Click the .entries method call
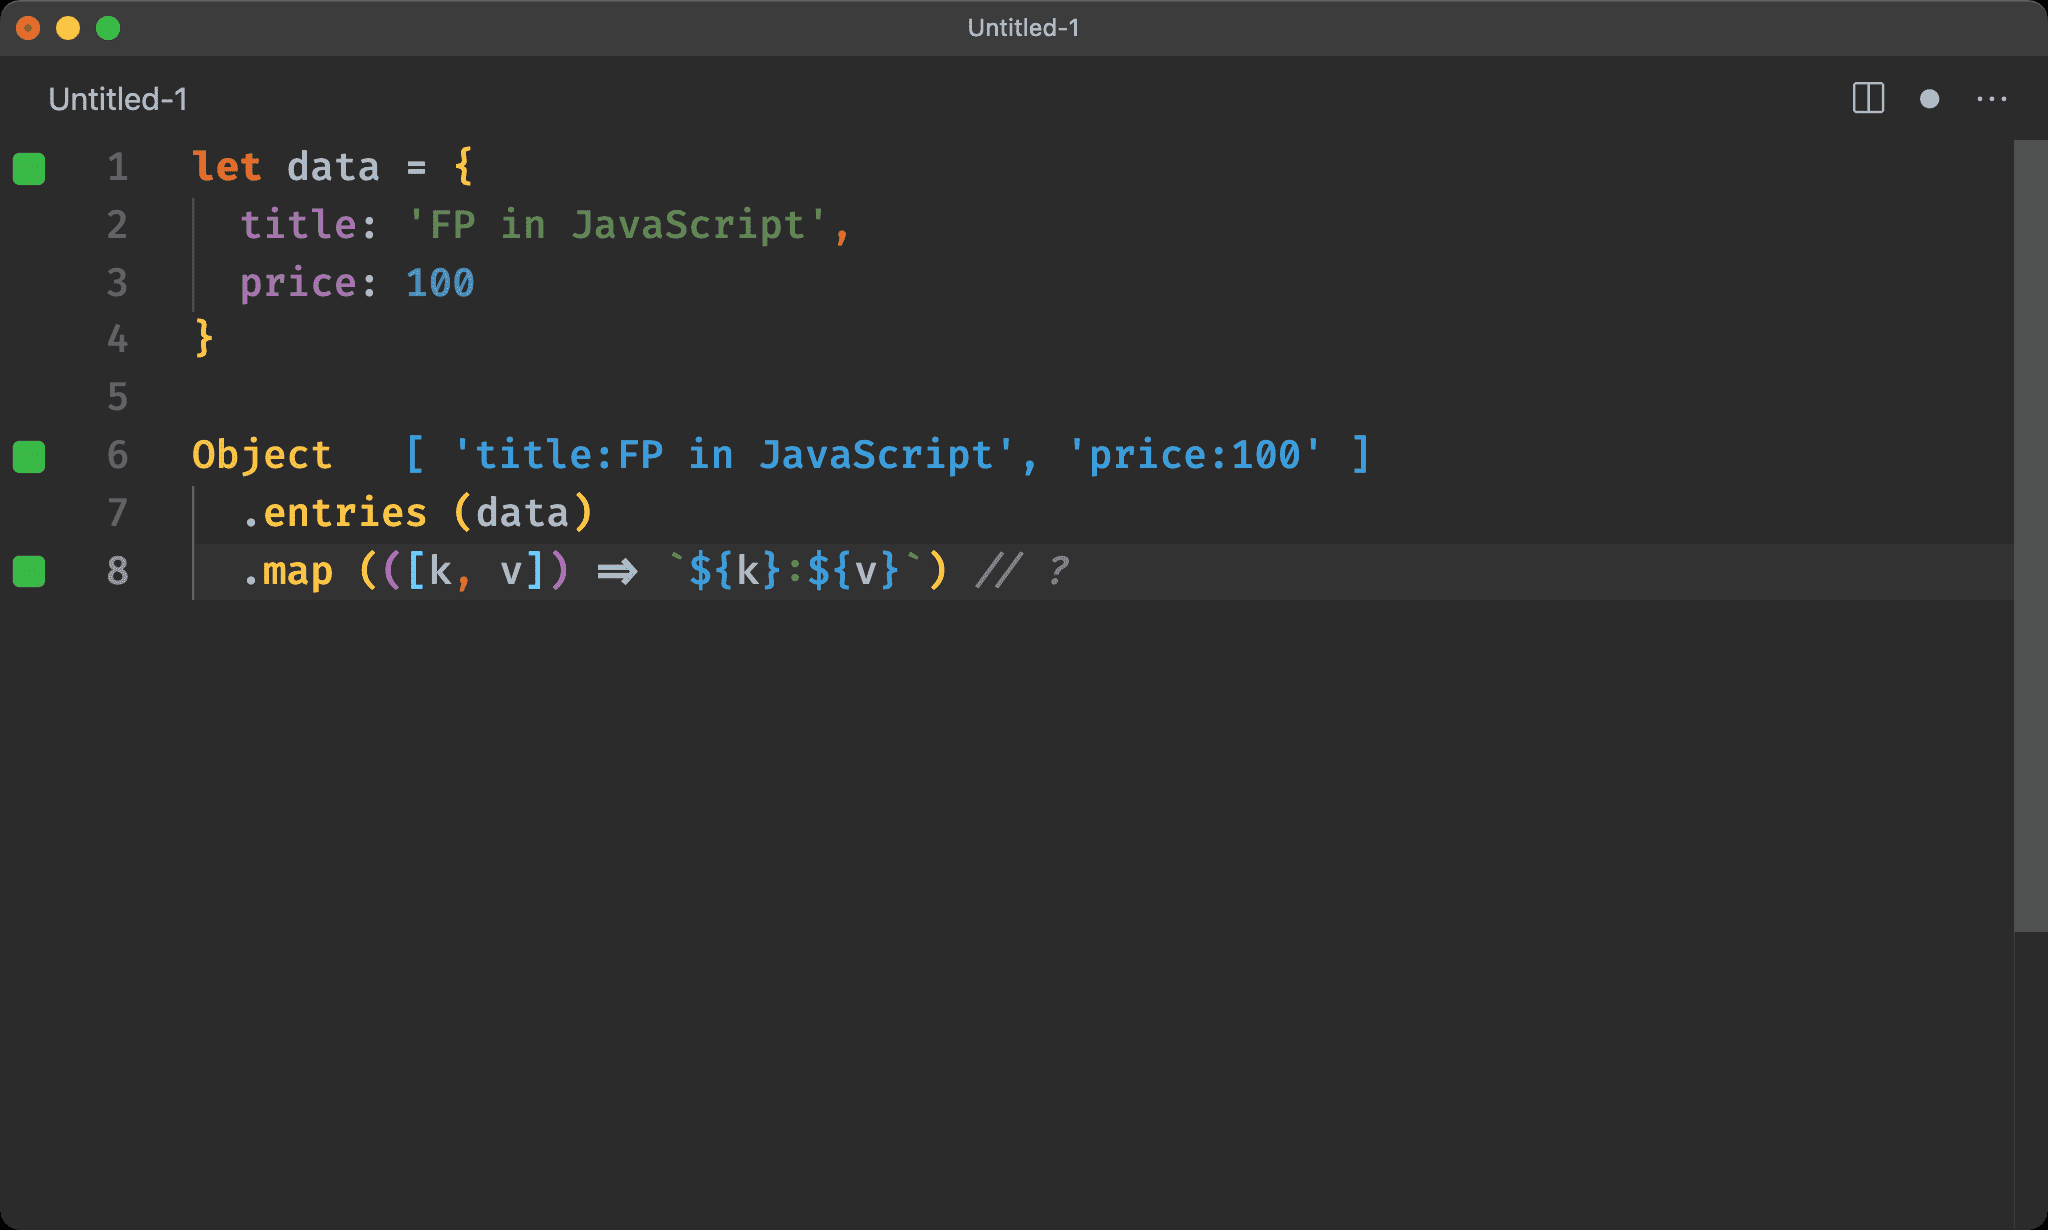Screen dimensions: 2048x1230 click(x=335, y=513)
